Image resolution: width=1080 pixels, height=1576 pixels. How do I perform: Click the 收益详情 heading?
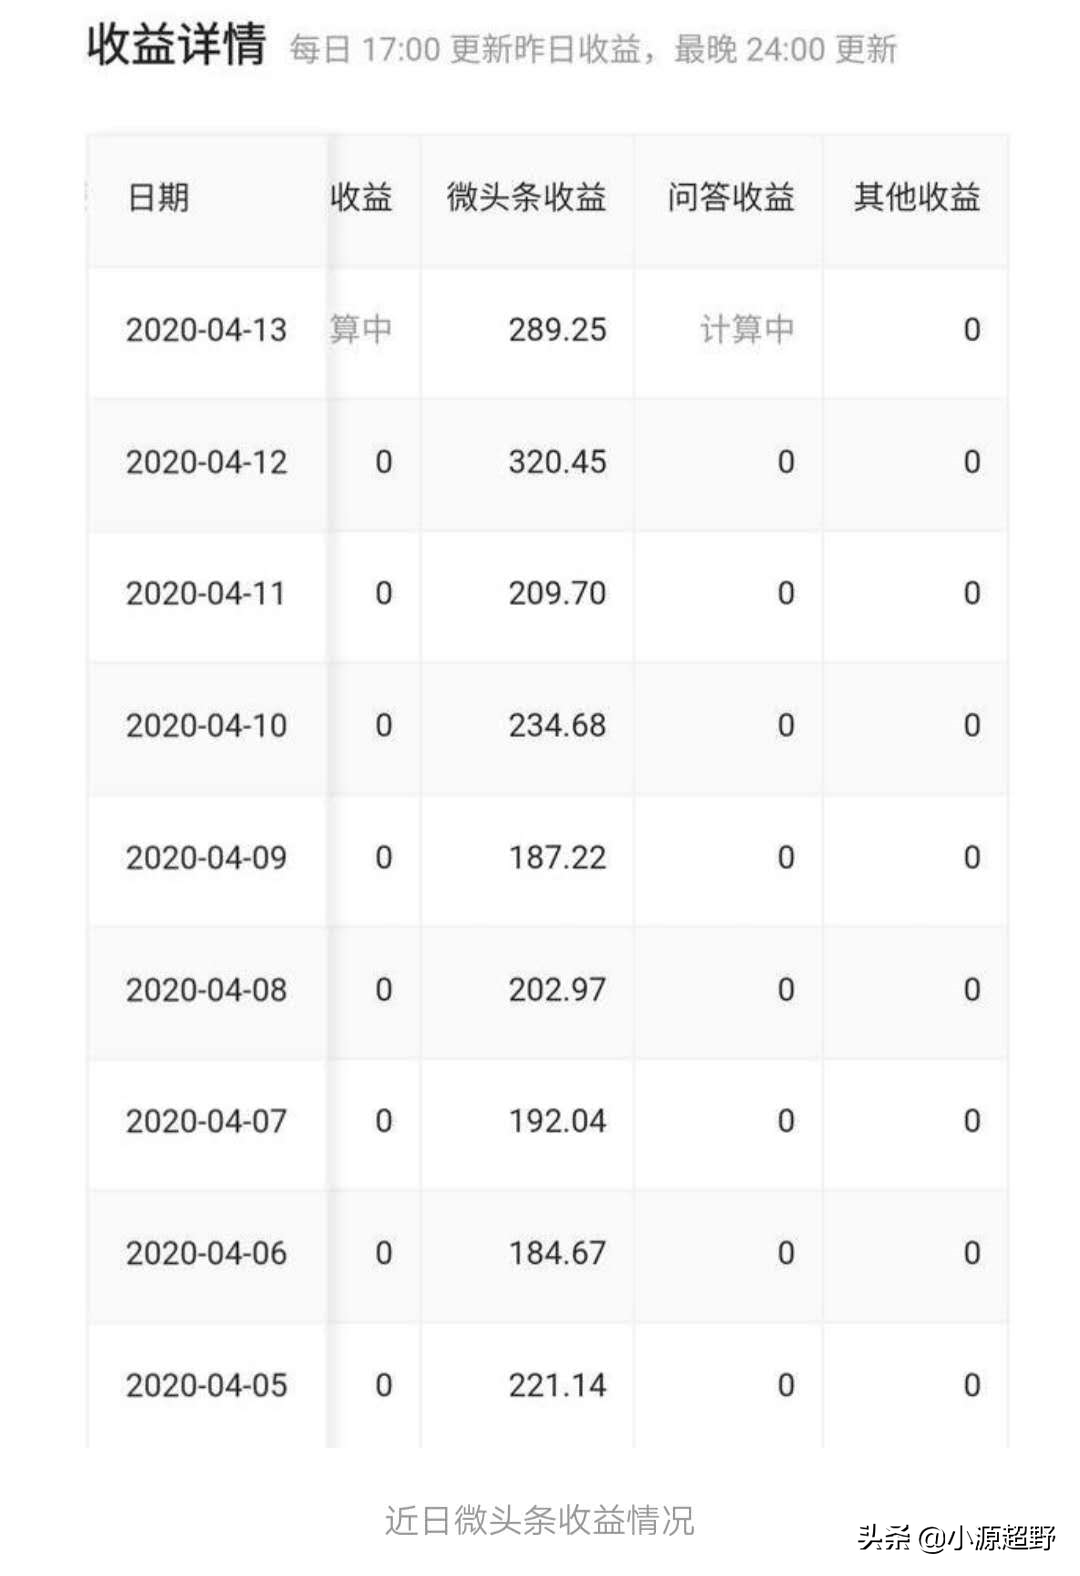coord(177,46)
